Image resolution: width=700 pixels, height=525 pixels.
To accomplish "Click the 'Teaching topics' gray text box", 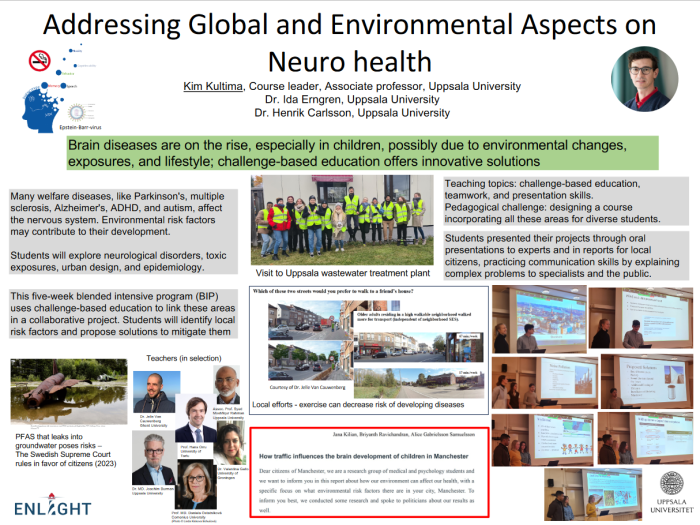I will tap(568, 201).
